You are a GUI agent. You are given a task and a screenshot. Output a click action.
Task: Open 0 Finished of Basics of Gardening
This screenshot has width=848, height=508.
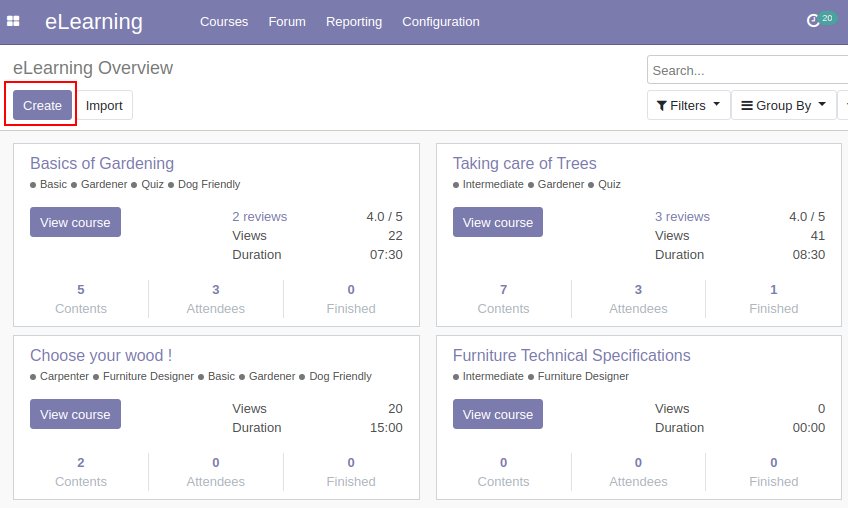pos(351,299)
